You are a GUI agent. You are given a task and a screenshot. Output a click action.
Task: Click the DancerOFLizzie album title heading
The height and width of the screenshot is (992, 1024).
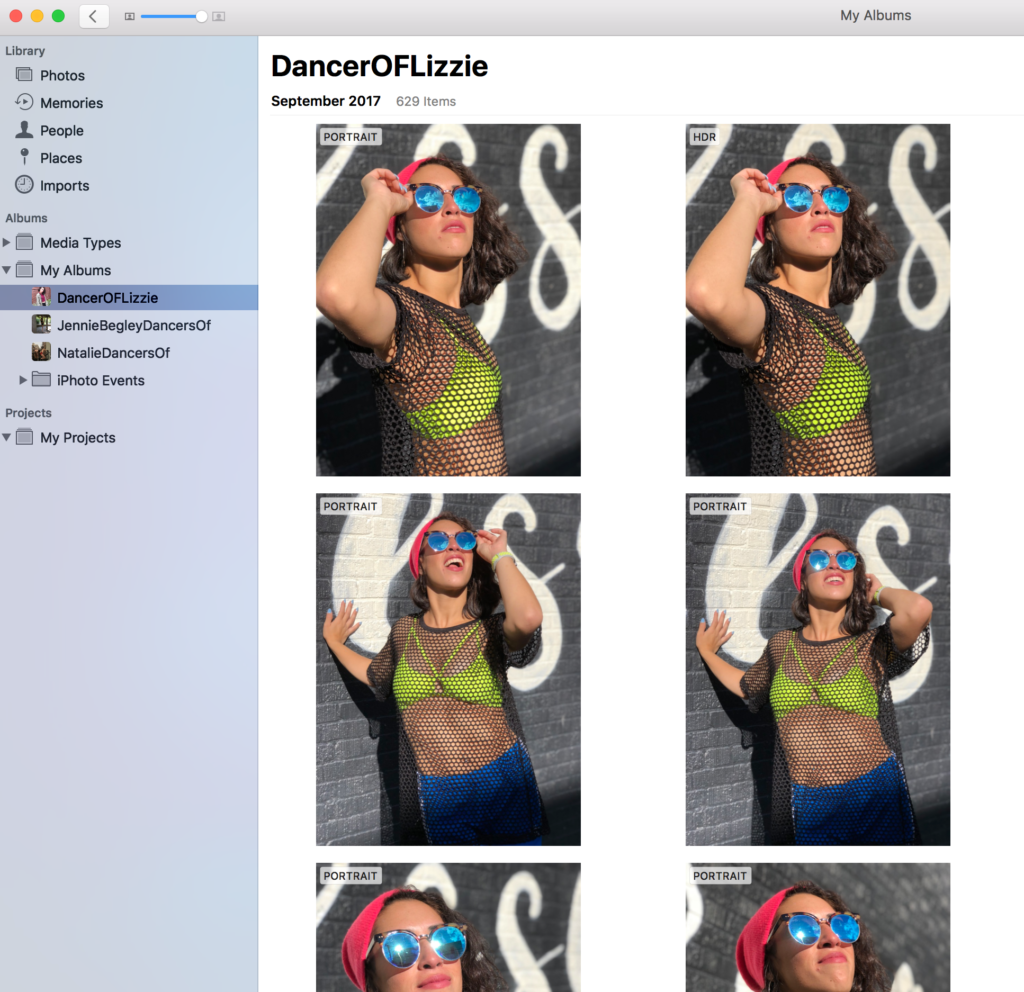point(379,66)
